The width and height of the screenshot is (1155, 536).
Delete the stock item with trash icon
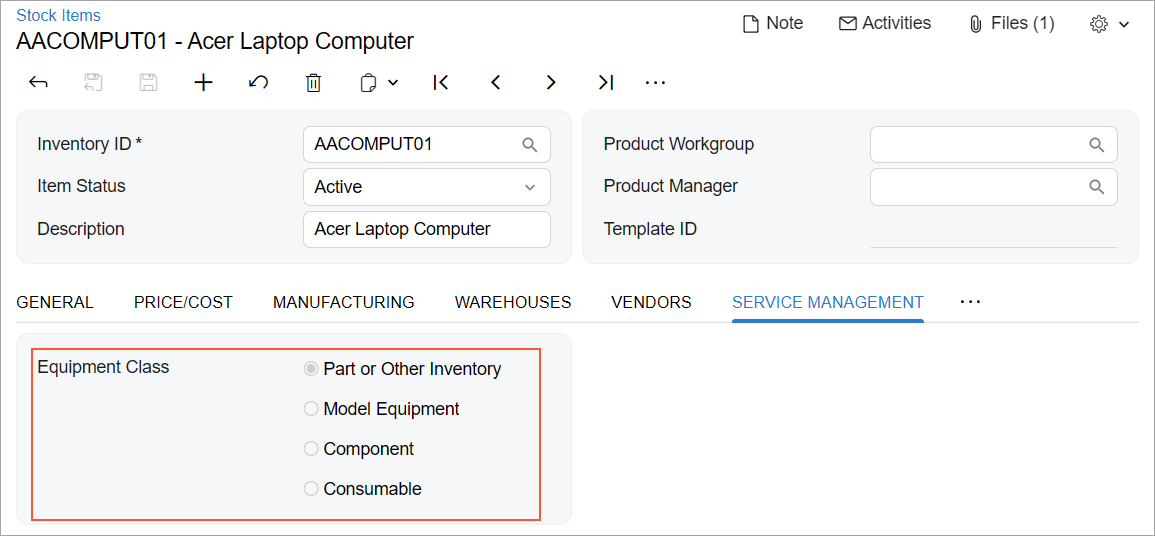[x=313, y=83]
